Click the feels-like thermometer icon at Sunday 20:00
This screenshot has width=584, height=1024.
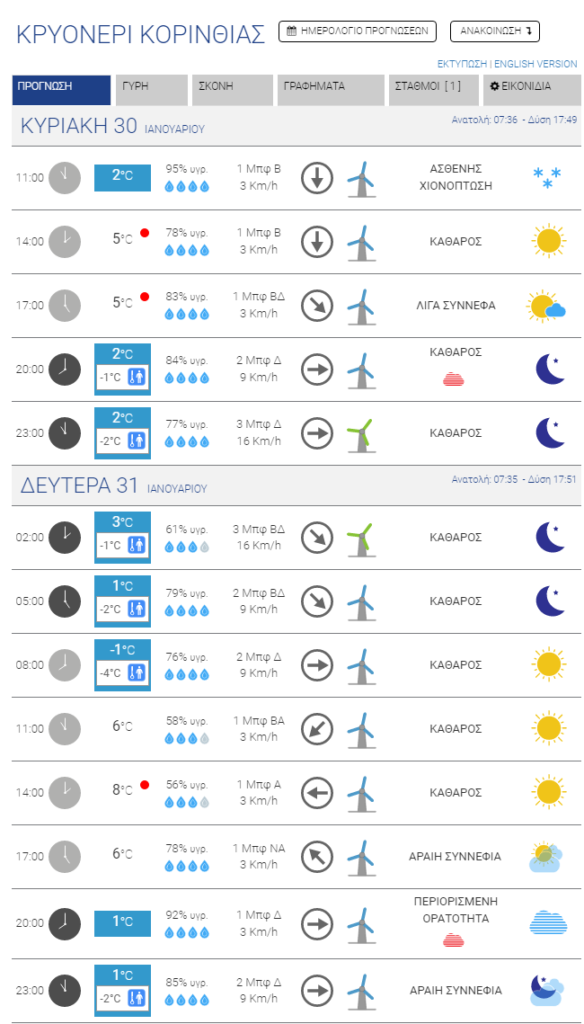click(137, 377)
